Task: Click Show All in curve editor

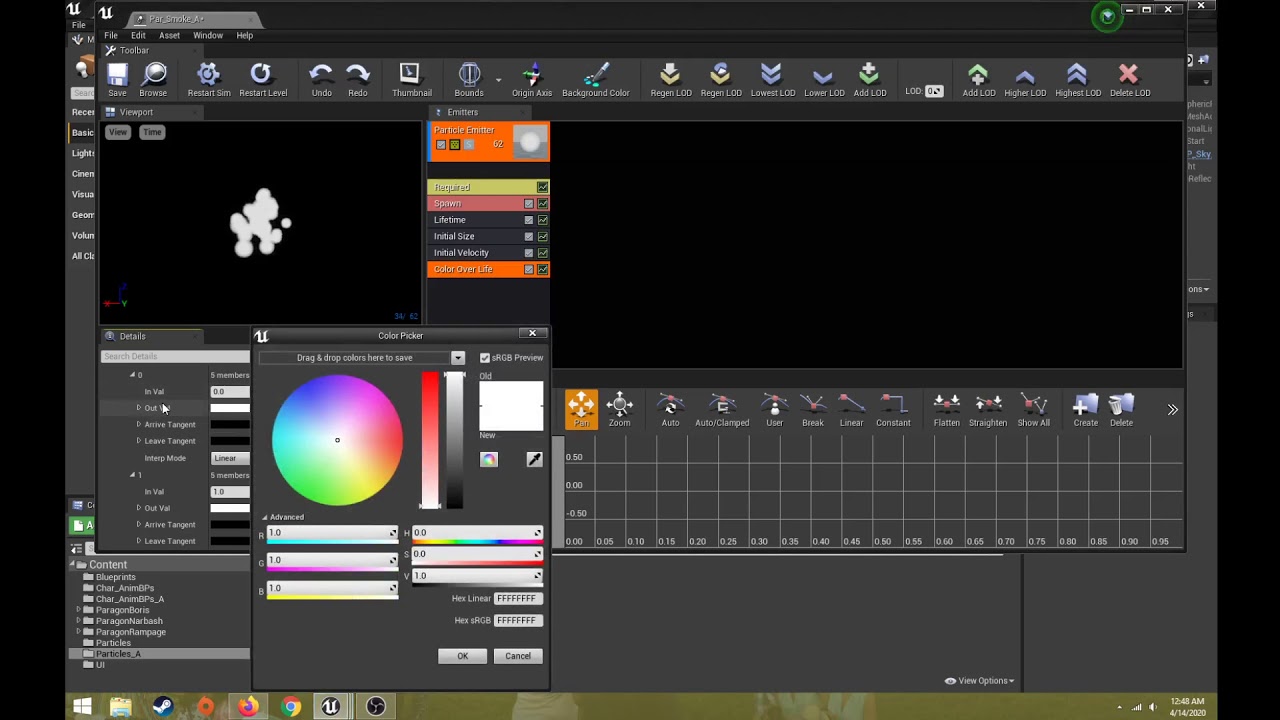Action: tap(1033, 409)
